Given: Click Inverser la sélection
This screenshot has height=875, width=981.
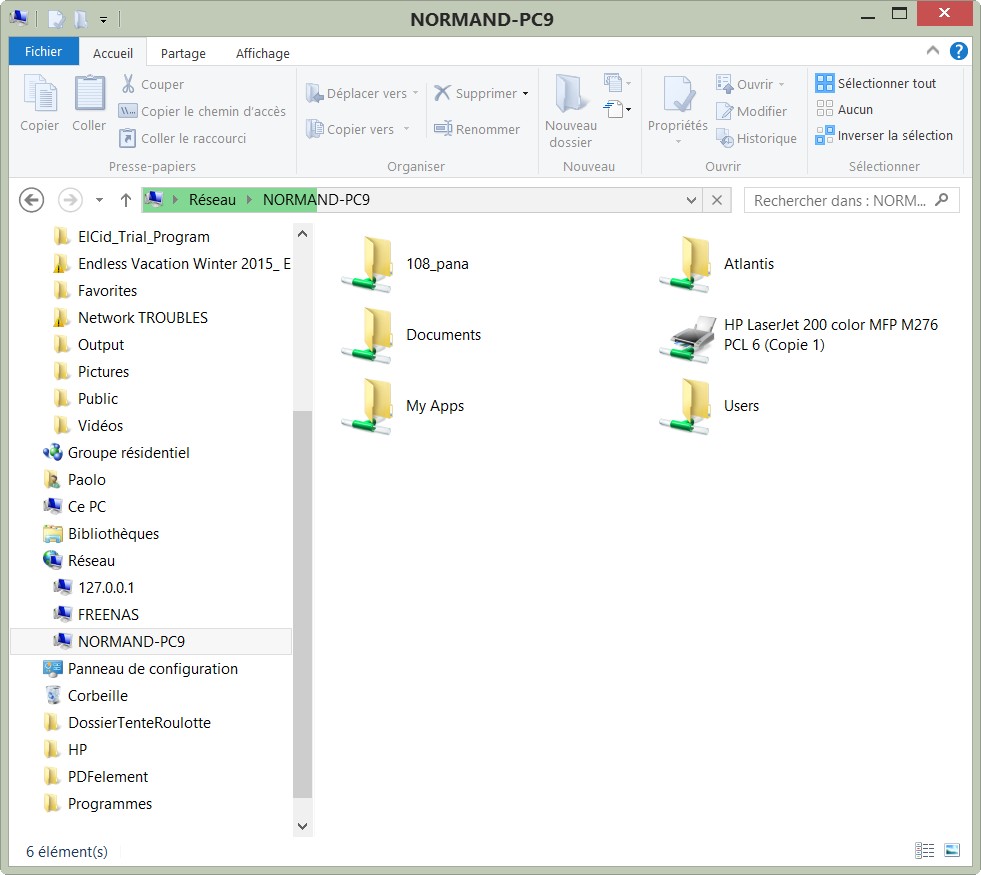Looking at the screenshot, I should click(894, 136).
